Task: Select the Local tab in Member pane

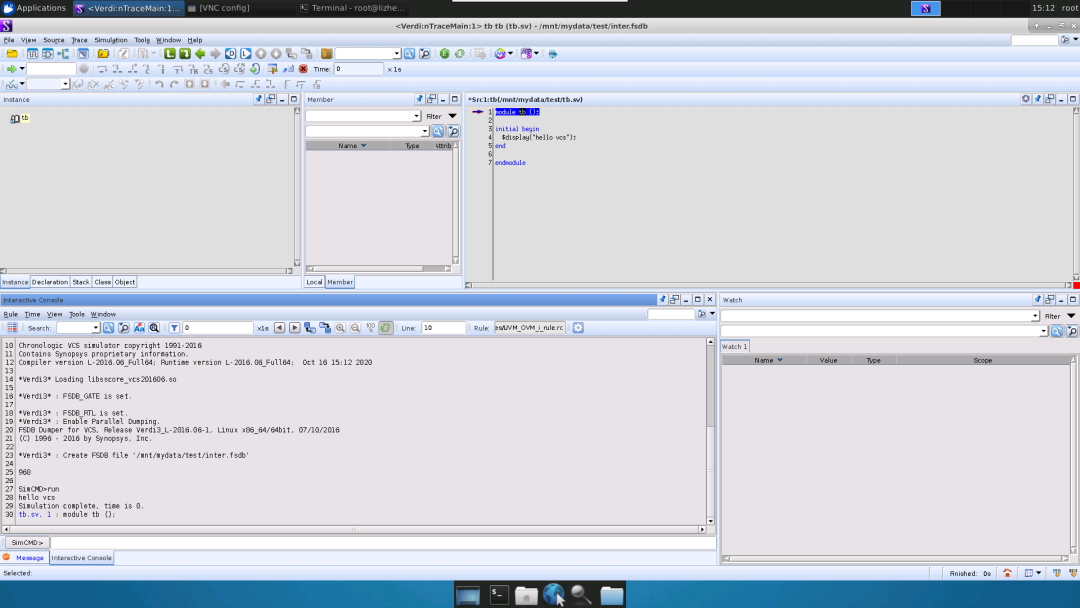Action: (x=314, y=282)
